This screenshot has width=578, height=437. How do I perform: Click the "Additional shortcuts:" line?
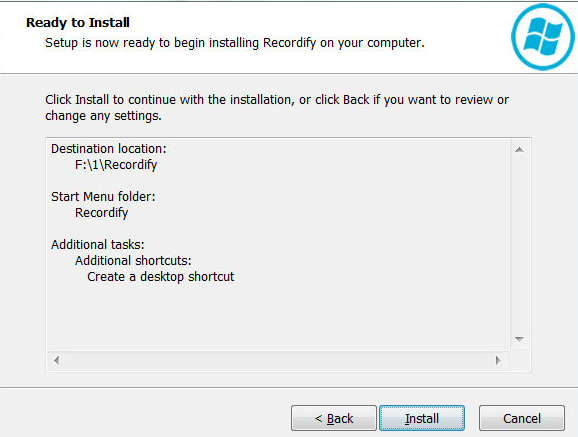tap(133, 261)
